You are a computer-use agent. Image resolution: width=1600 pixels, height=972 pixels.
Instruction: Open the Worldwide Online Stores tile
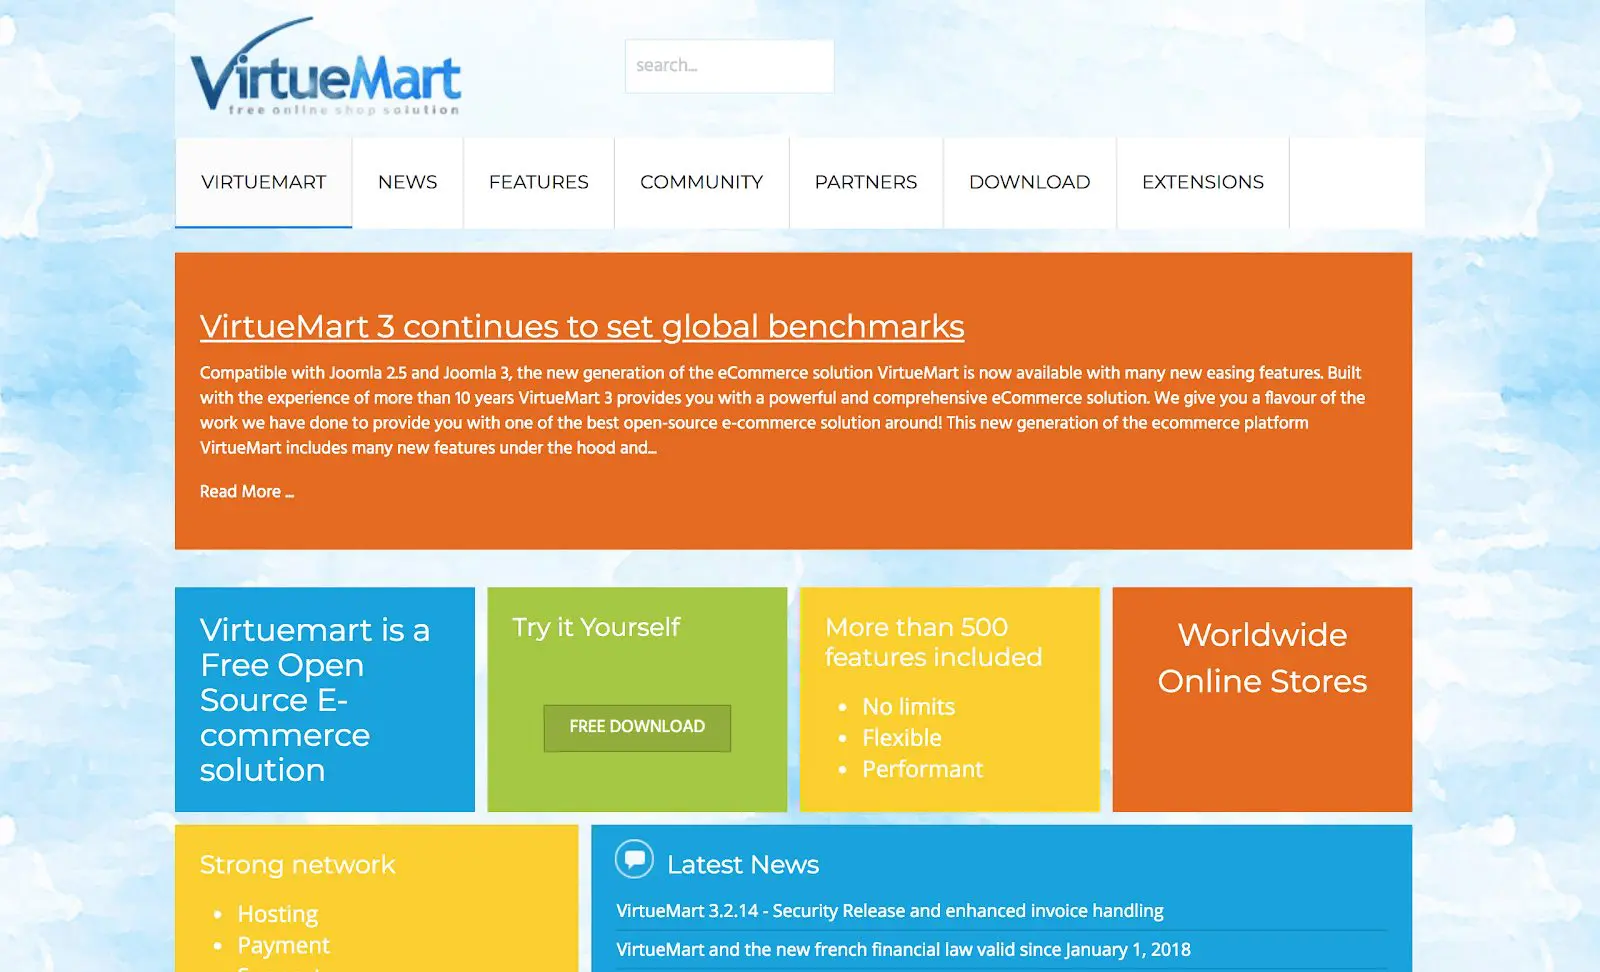(x=1262, y=699)
